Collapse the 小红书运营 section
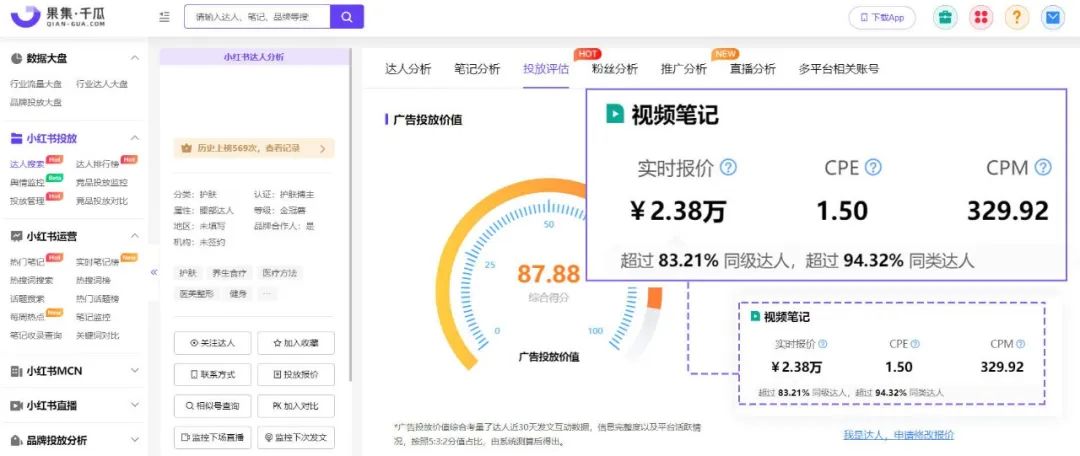This screenshot has width=1080, height=456. click(135, 236)
